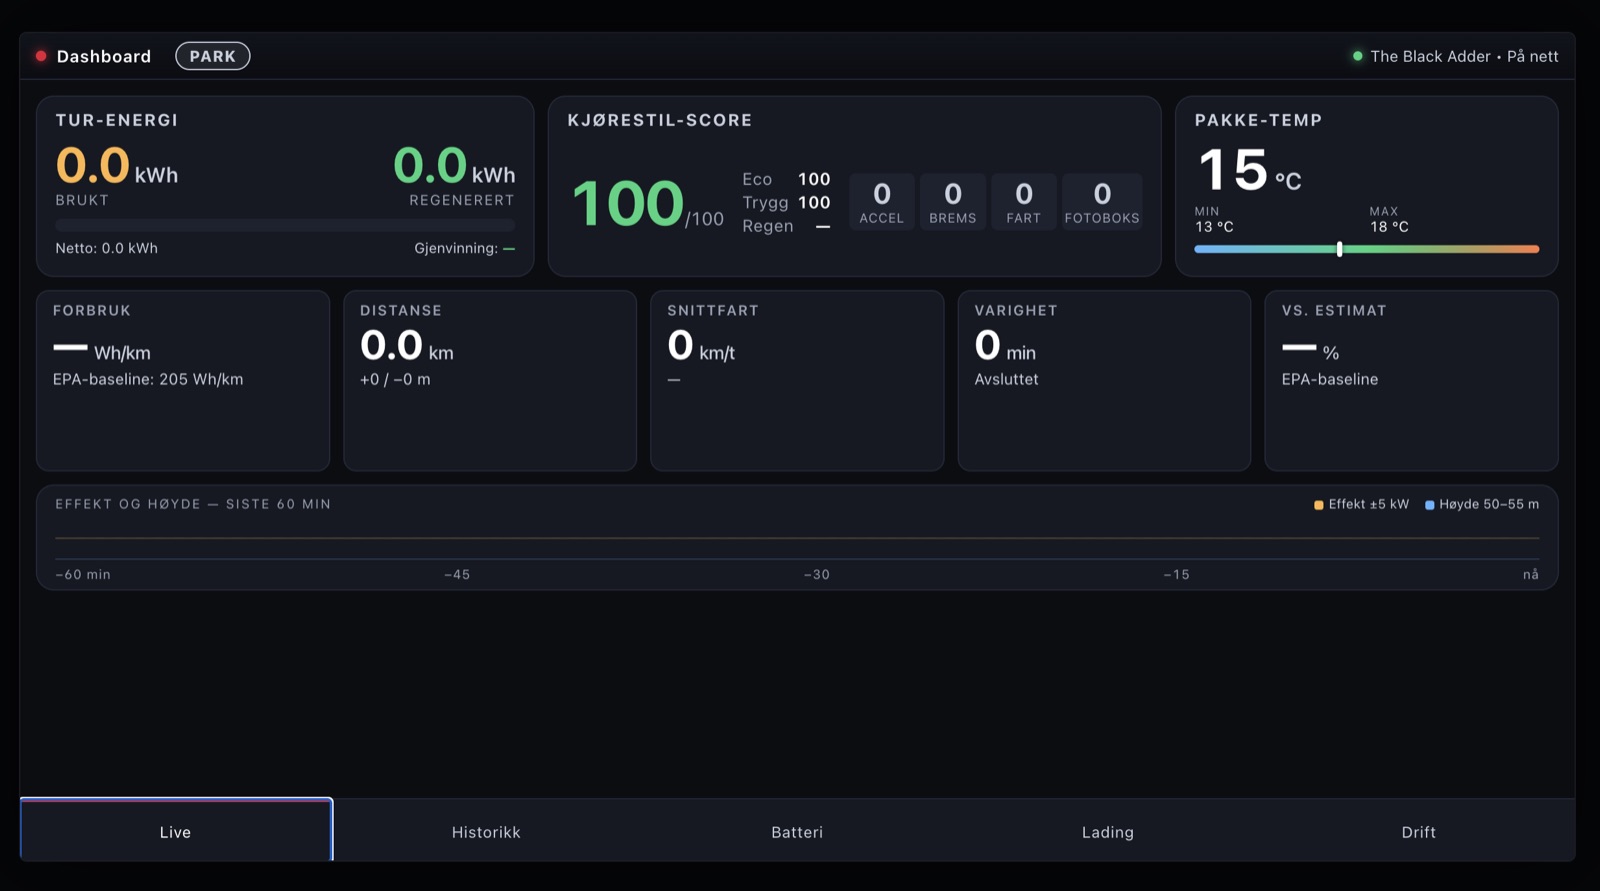The width and height of the screenshot is (1600, 891).
Task: Click the '−30' axis label
Action: (x=817, y=575)
